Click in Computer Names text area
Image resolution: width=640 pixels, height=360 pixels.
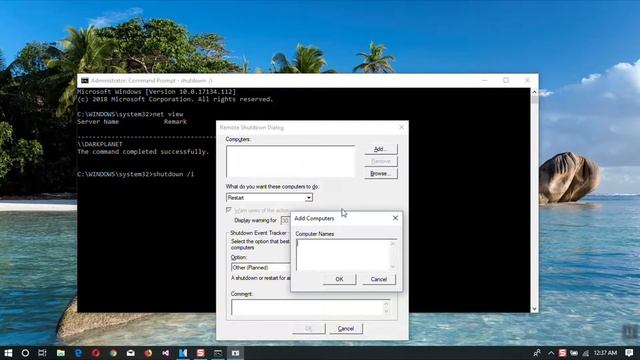coord(346,255)
